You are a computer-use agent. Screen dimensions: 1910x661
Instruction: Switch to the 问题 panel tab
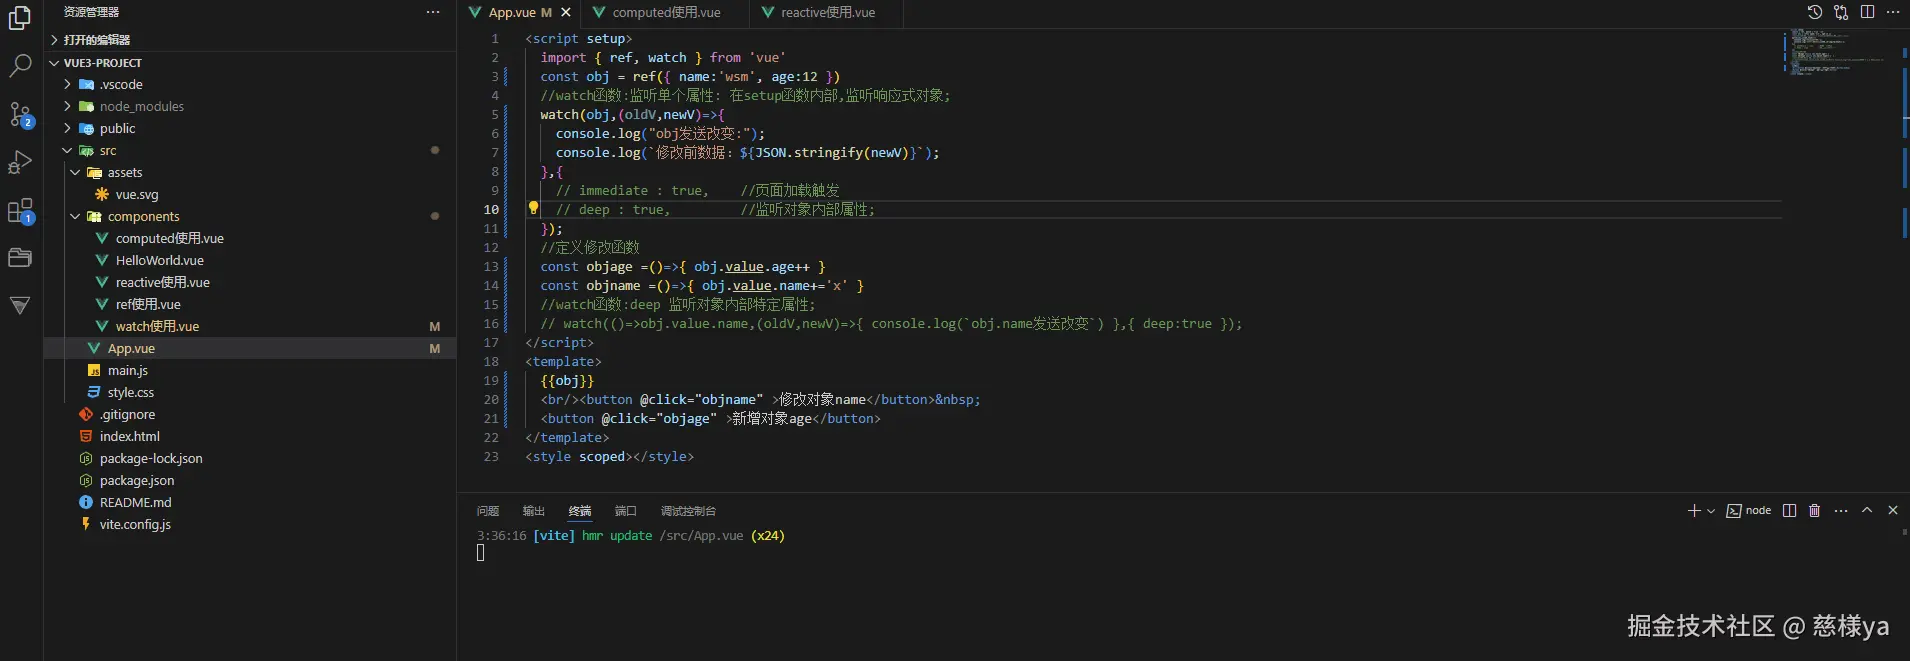tap(488, 511)
